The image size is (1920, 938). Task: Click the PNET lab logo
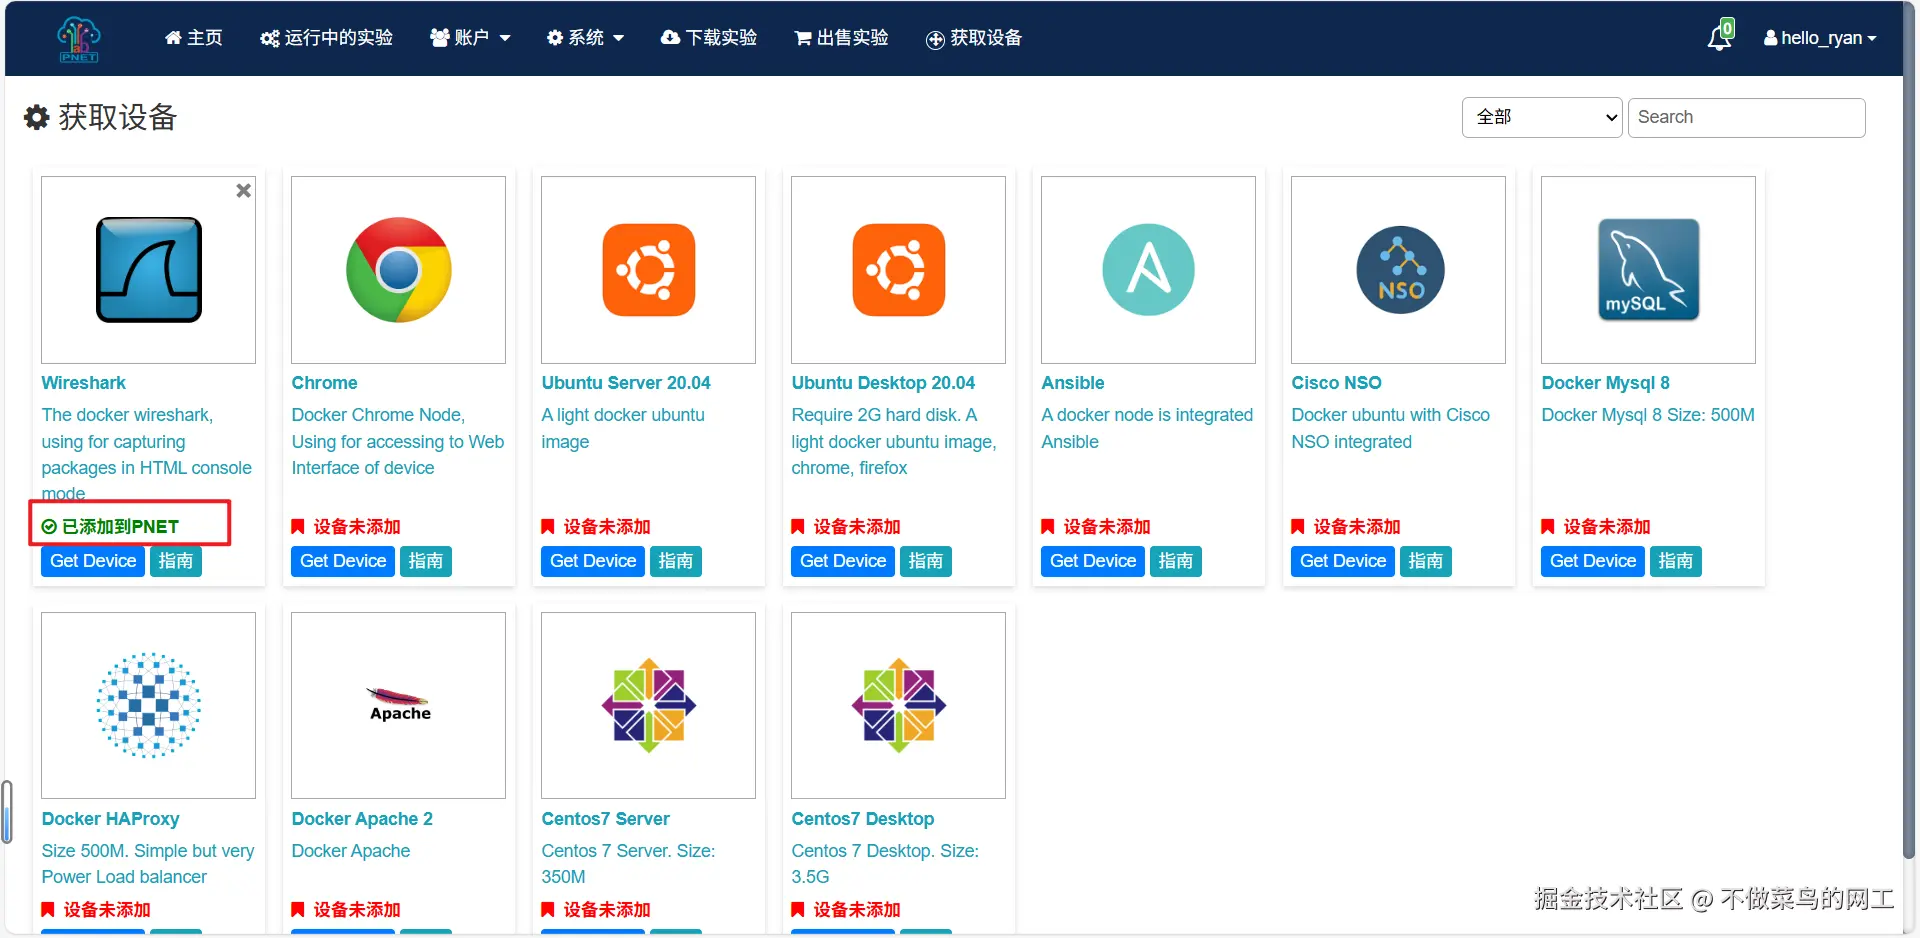coord(79,39)
